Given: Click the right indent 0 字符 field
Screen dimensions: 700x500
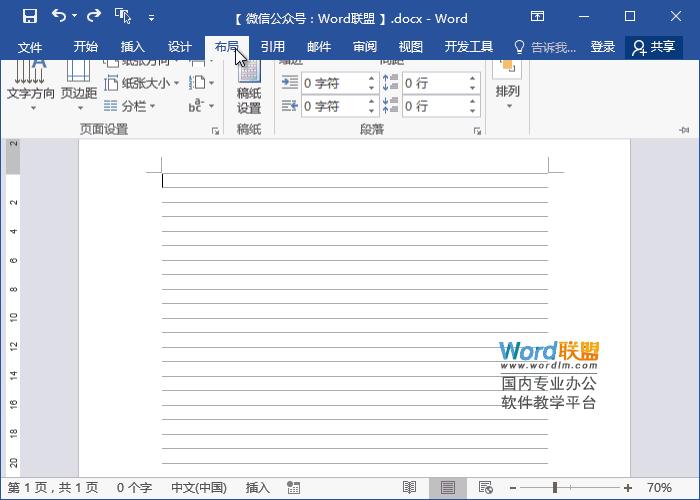Looking at the screenshot, I should point(334,107).
